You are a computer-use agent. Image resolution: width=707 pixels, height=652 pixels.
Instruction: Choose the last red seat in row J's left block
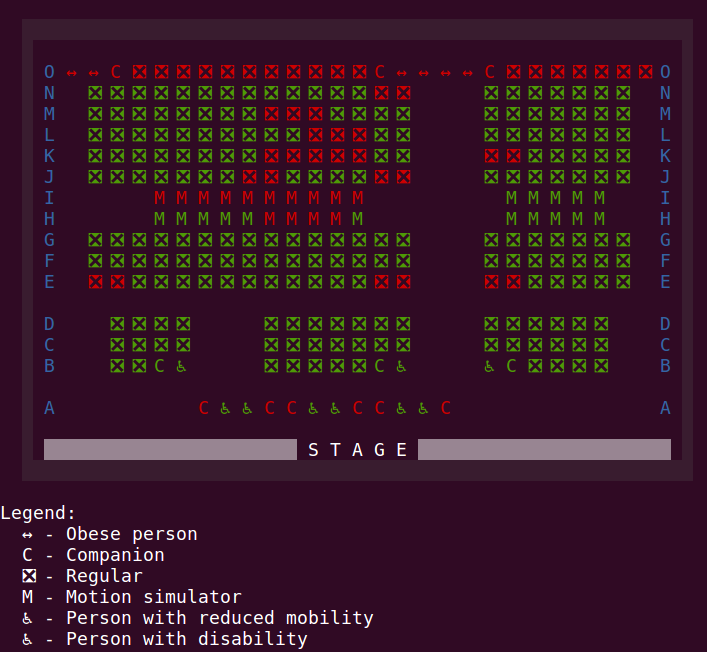tap(404, 177)
